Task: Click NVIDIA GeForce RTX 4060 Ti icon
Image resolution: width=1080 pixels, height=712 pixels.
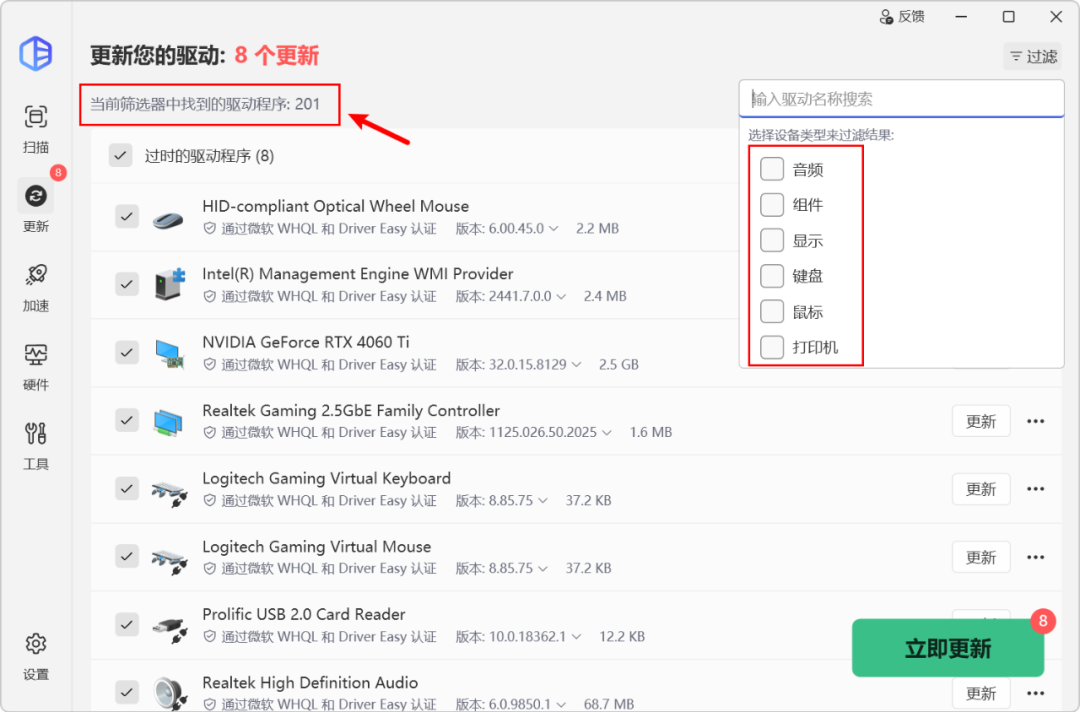Action: (169, 353)
